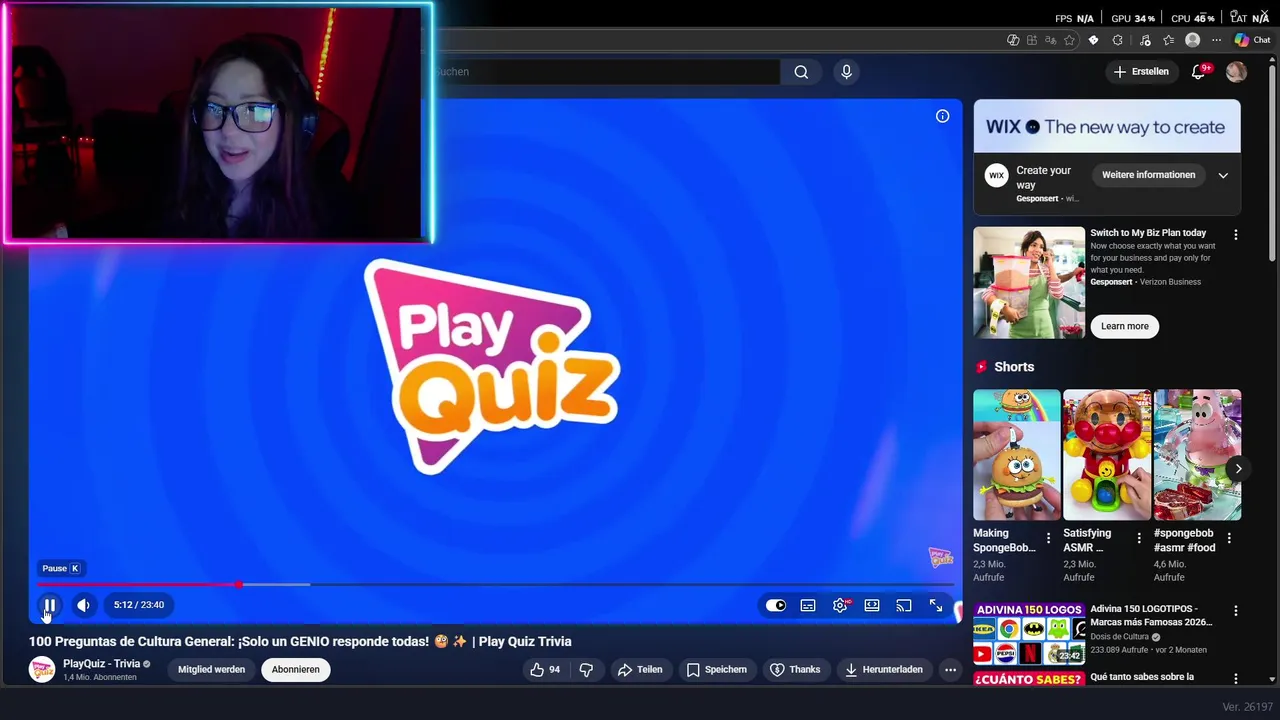Screen dimensions: 1280x720
Task: Dislike the video with the thumbs down
Action: 587,670
